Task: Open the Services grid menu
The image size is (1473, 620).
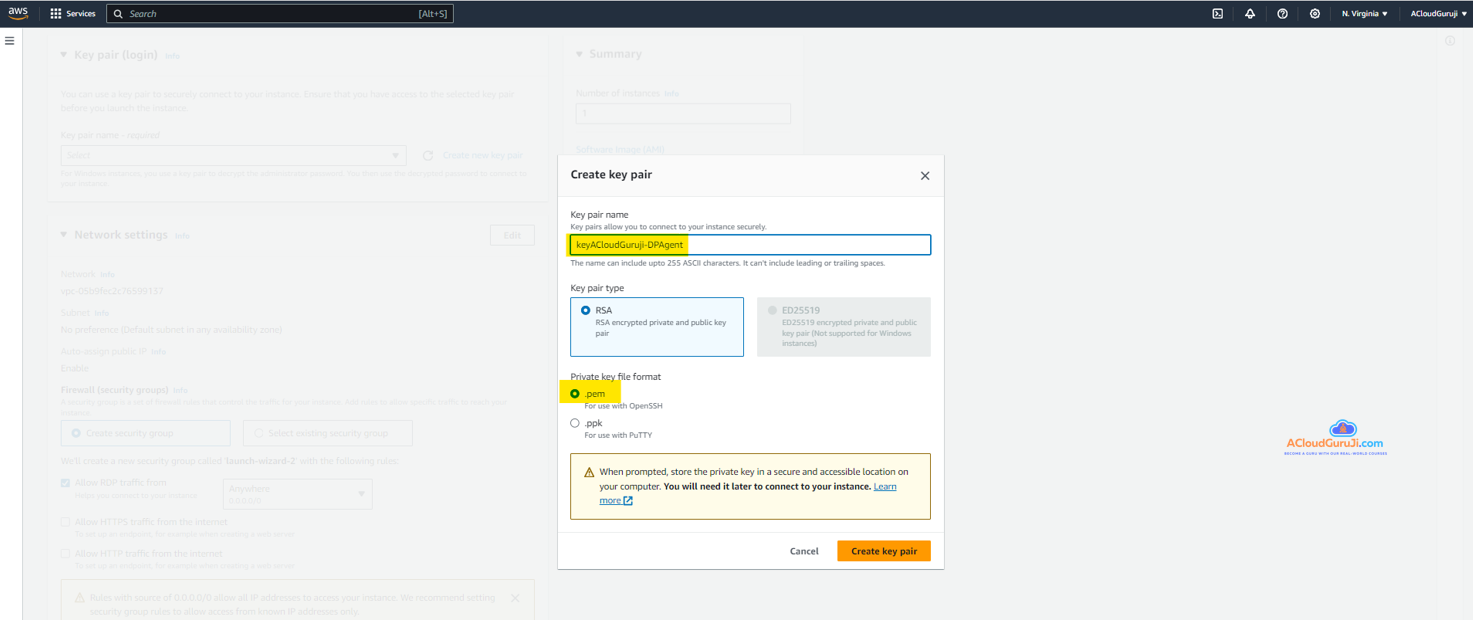Action: 73,14
